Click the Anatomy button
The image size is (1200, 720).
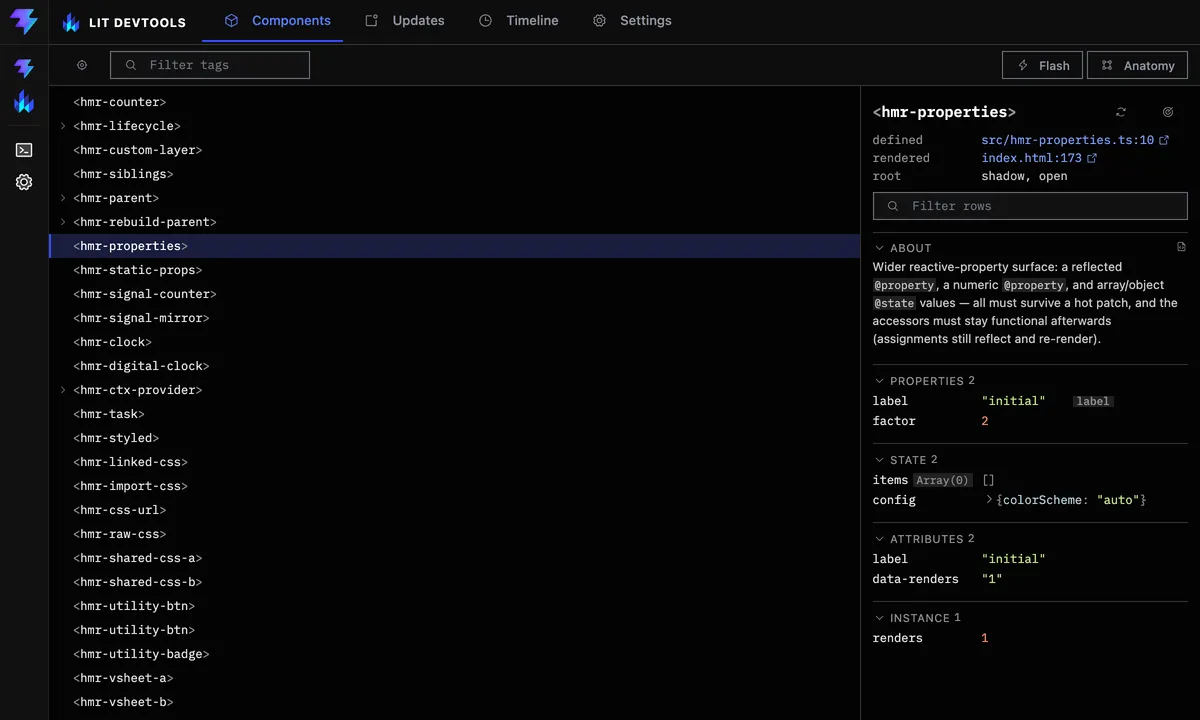1138,65
